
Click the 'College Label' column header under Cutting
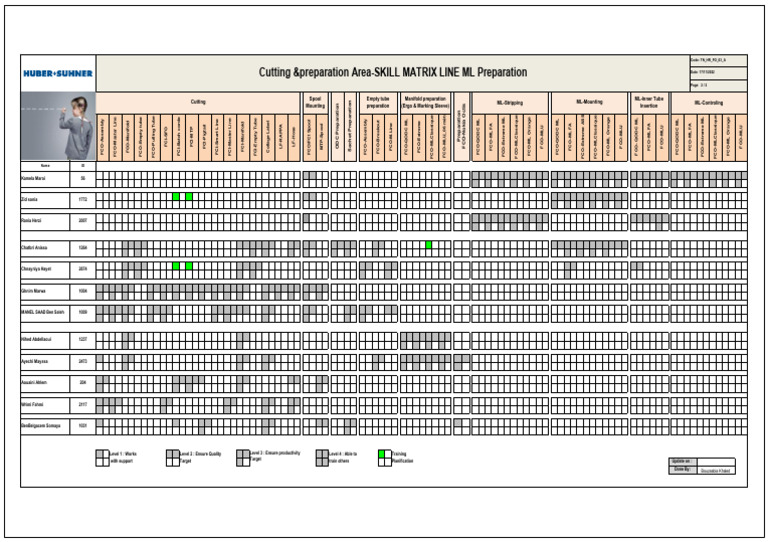(268, 138)
